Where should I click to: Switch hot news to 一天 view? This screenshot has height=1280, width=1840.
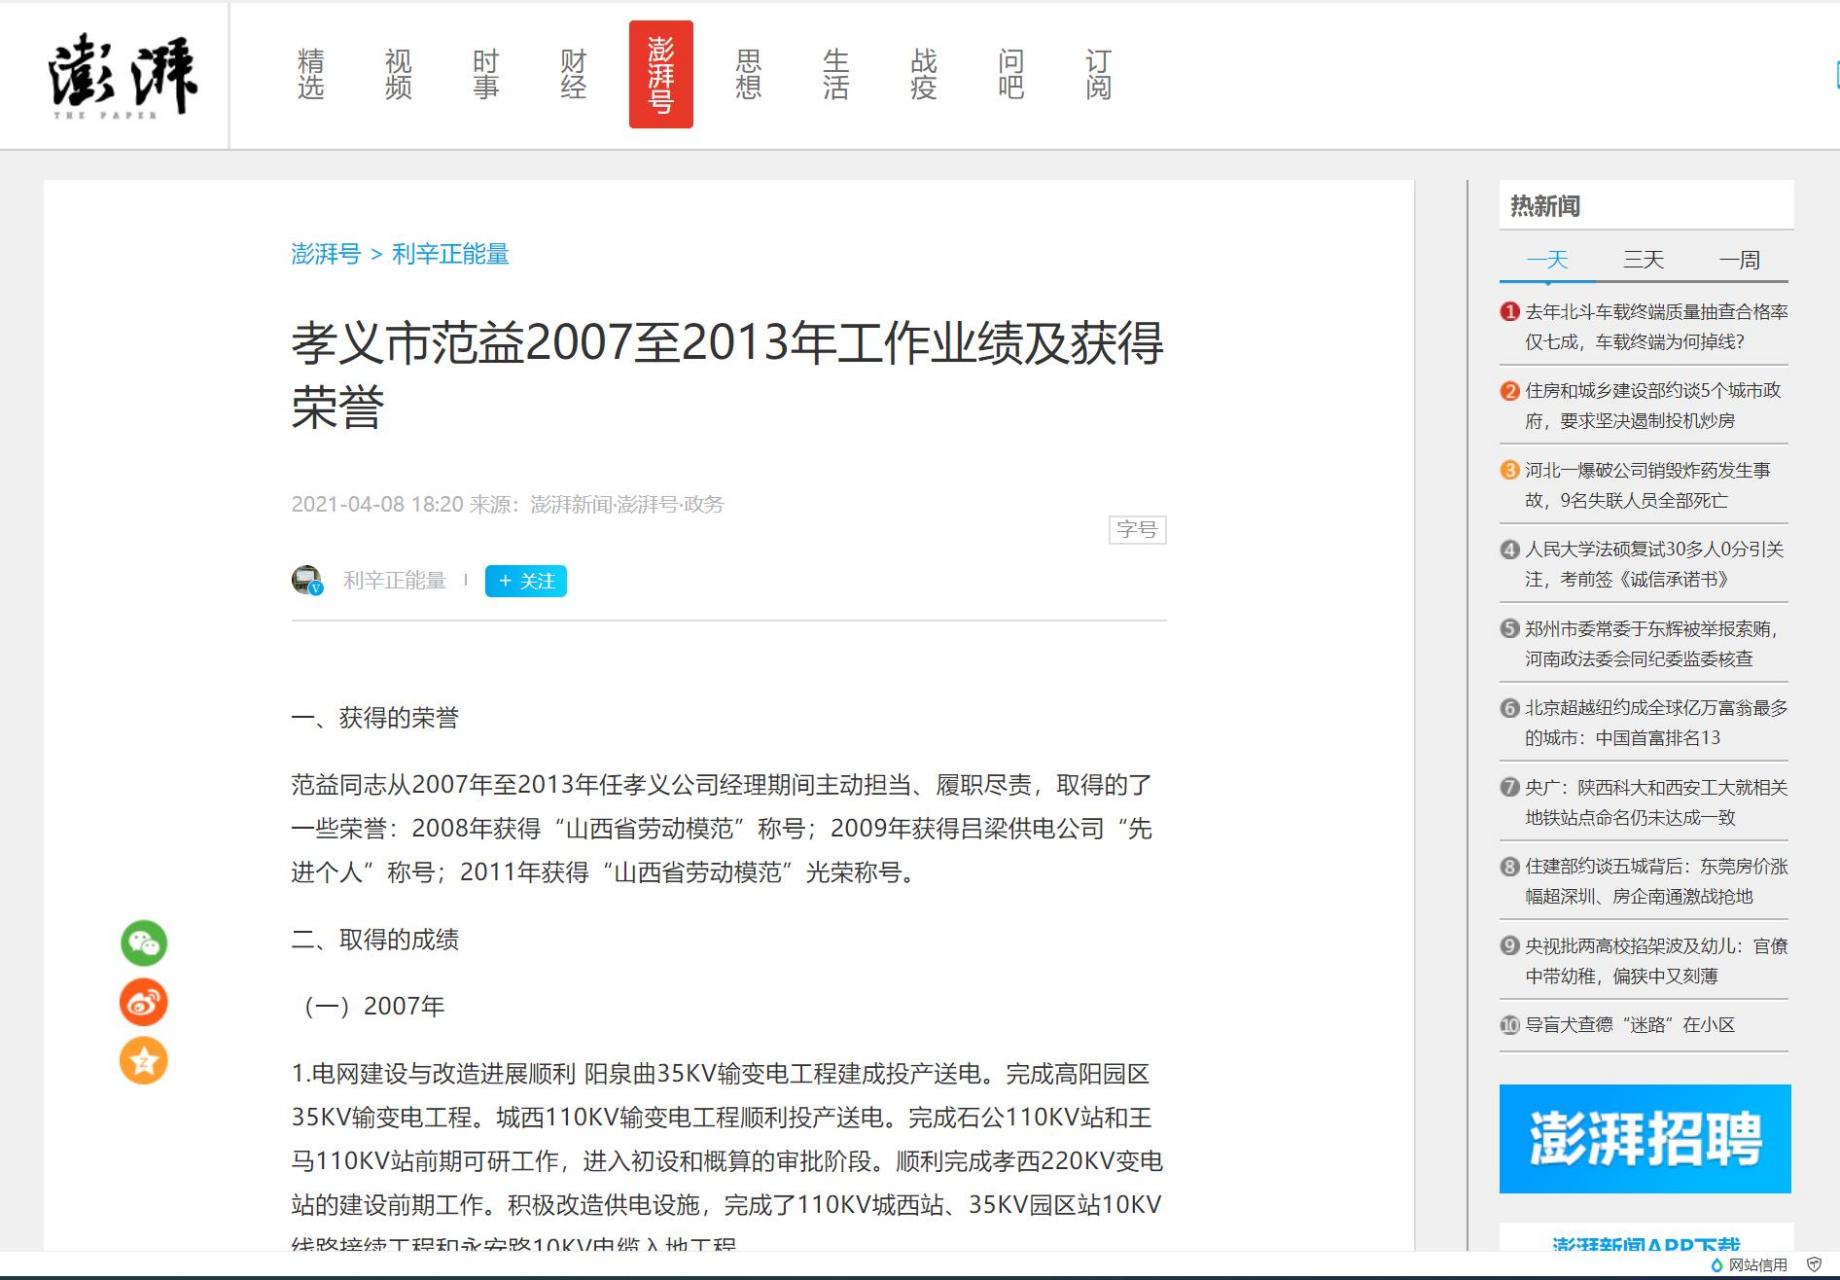1546,260
